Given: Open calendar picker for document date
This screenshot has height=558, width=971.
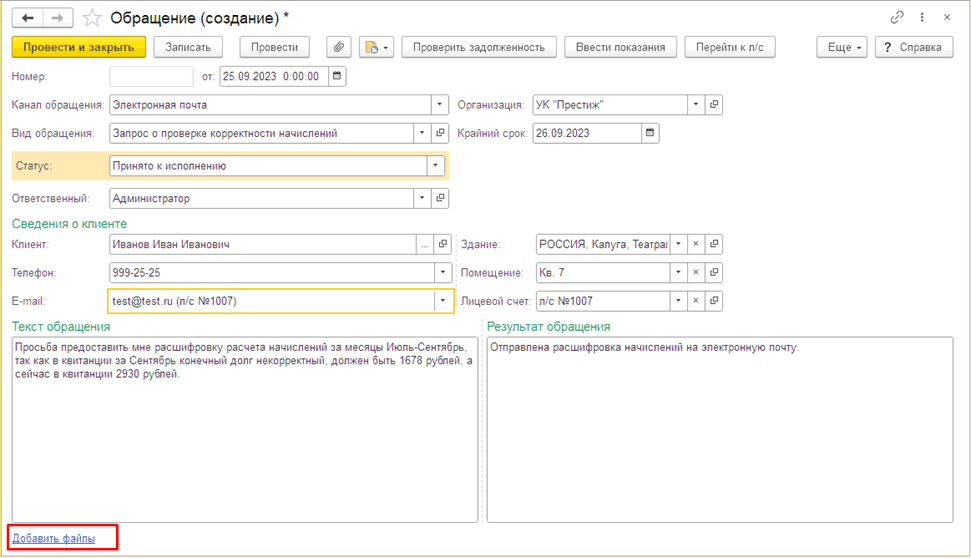Looking at the screenshot, I should [337, 76].
